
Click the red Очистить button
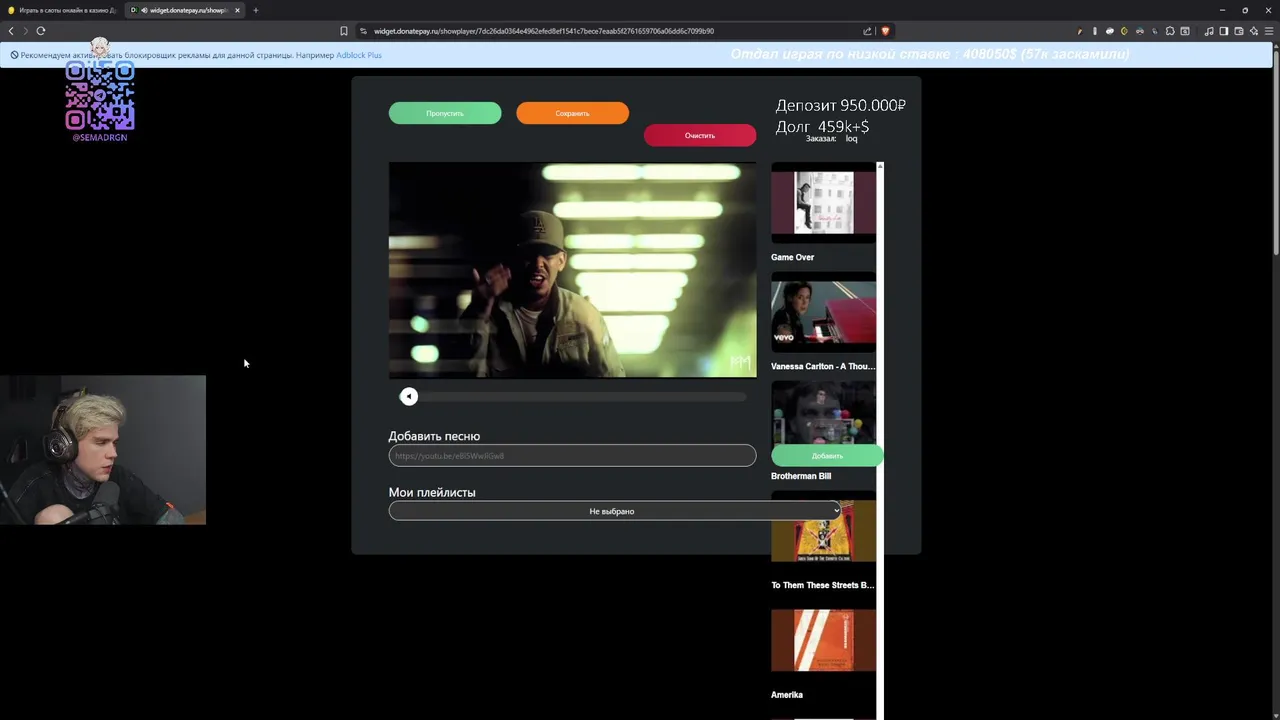(x=700, y=135)
